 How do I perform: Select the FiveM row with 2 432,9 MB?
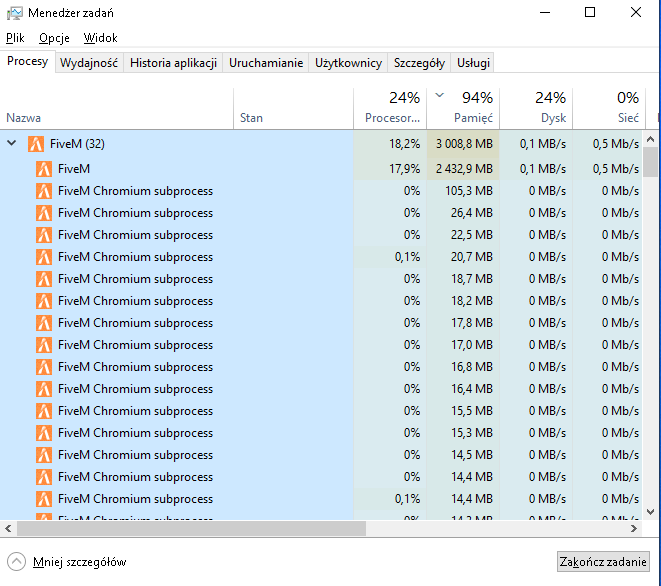pyautogui.click(x=321, y=169)
